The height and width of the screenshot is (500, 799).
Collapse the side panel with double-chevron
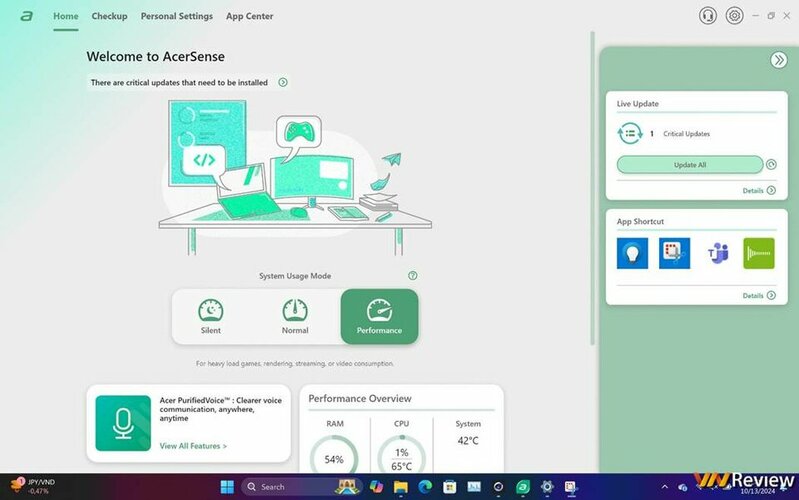tap(778, 60)
